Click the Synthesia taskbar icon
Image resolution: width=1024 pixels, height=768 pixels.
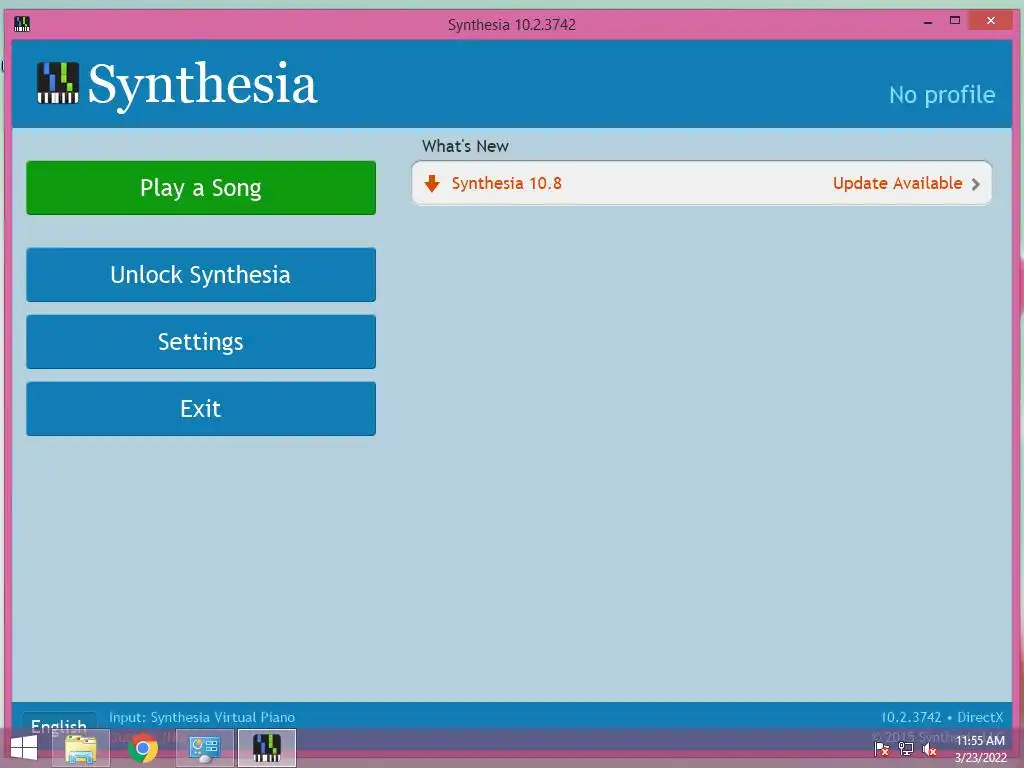coord(266,748)
